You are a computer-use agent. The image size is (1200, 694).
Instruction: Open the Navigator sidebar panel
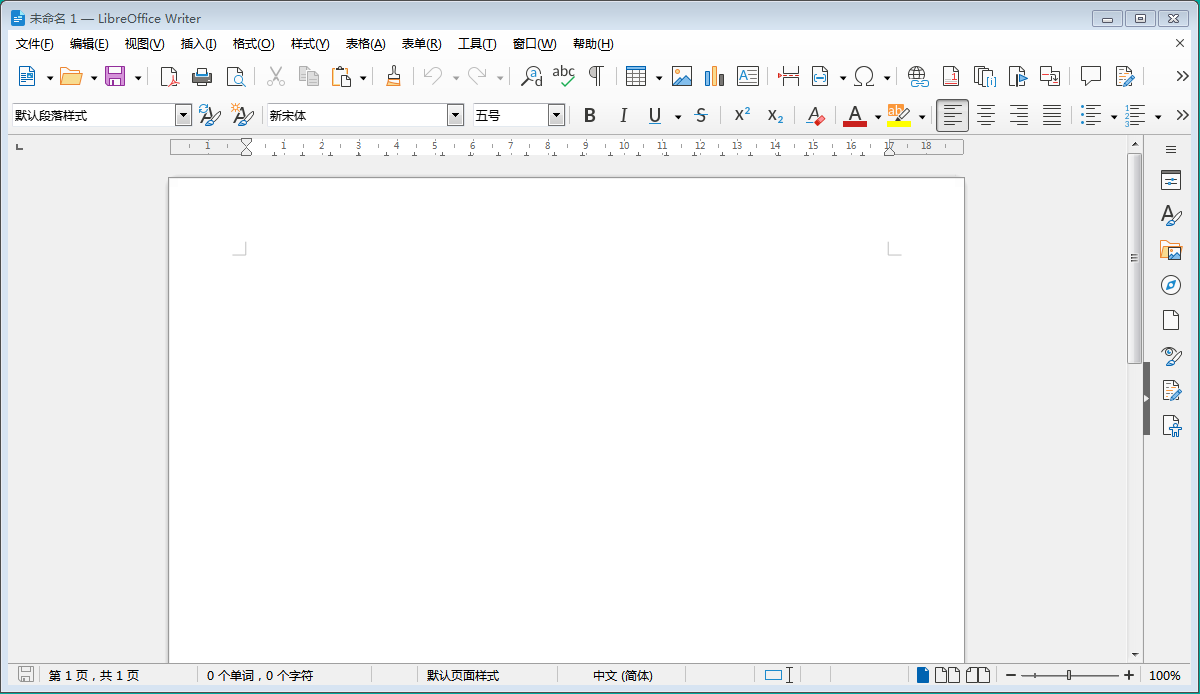(1171, 285)
